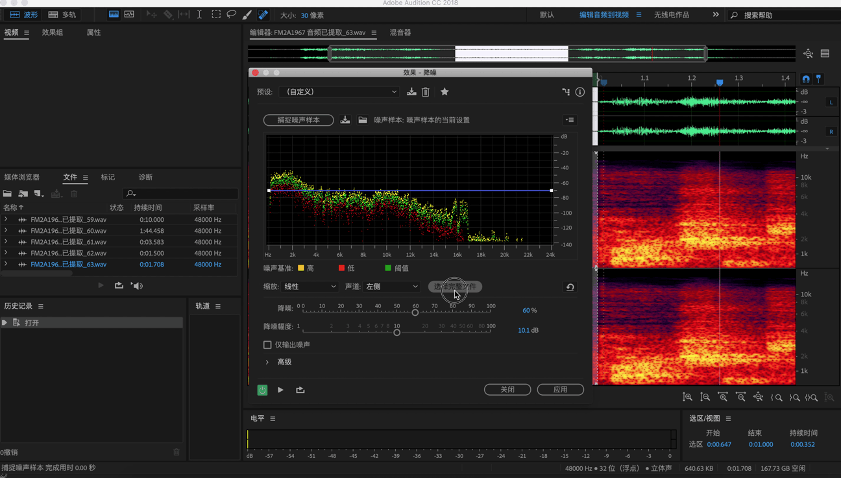Click the 应用 apply button

click(x=560, y=390)
